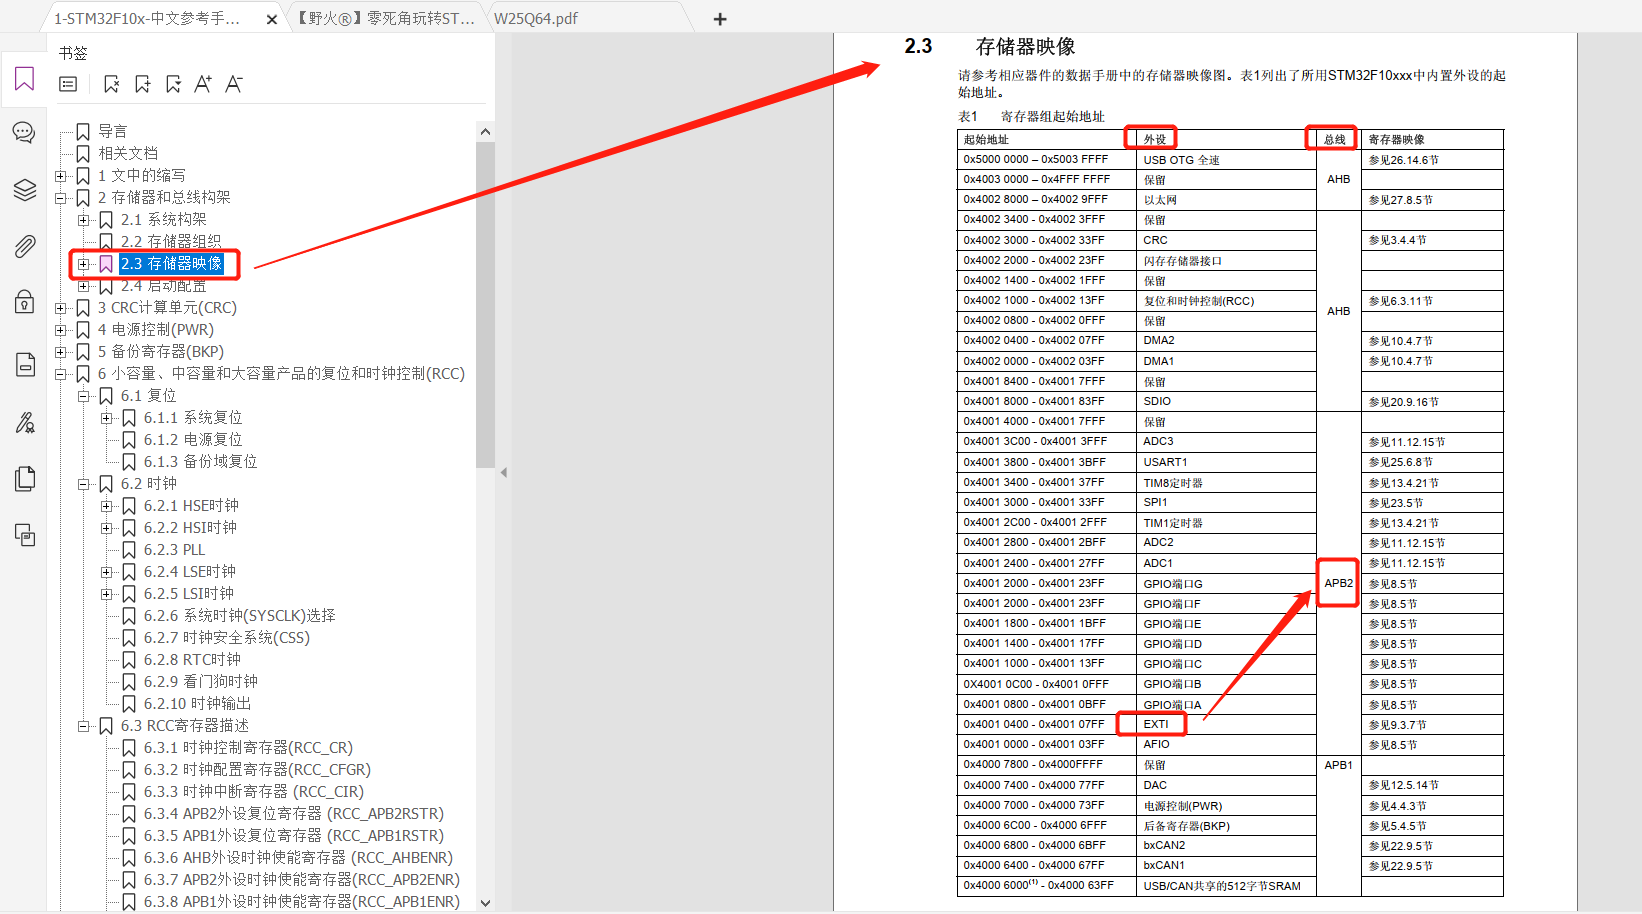Open the Digital Signatures pen panel

(x=25, y=423)
